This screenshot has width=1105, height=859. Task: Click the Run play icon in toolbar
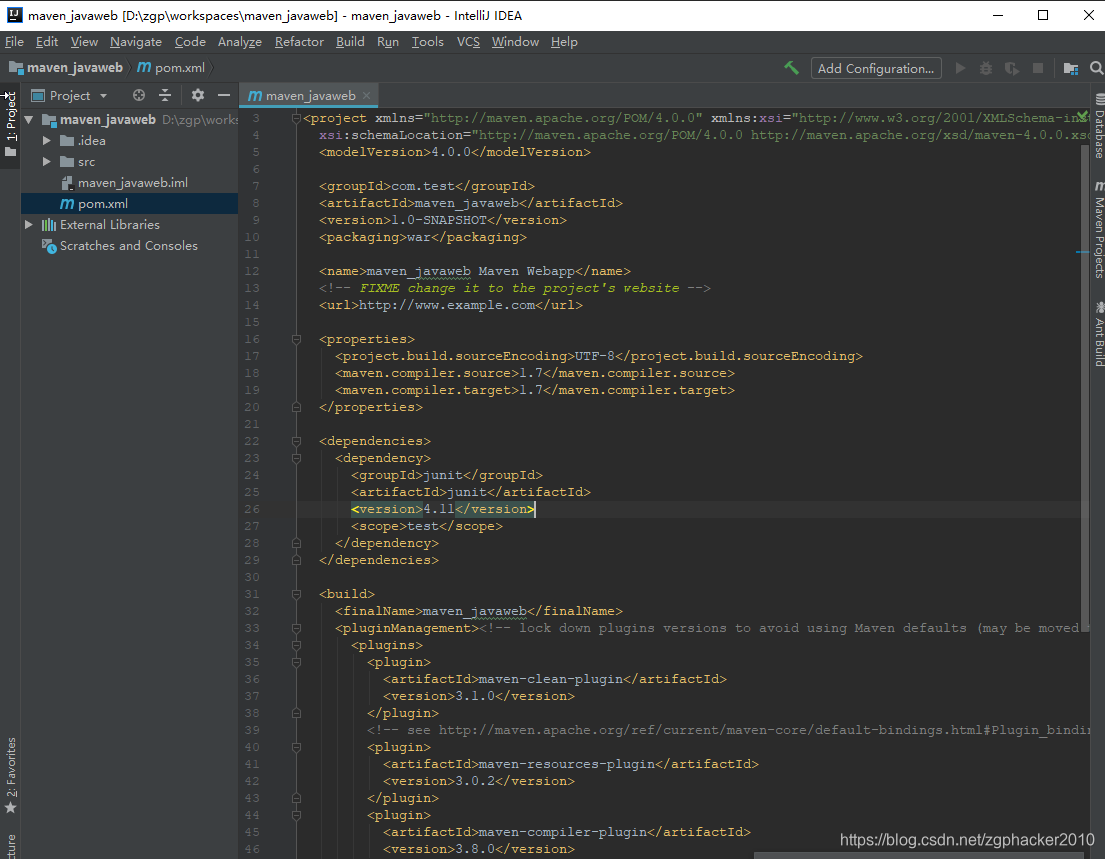tap(960, 68)
